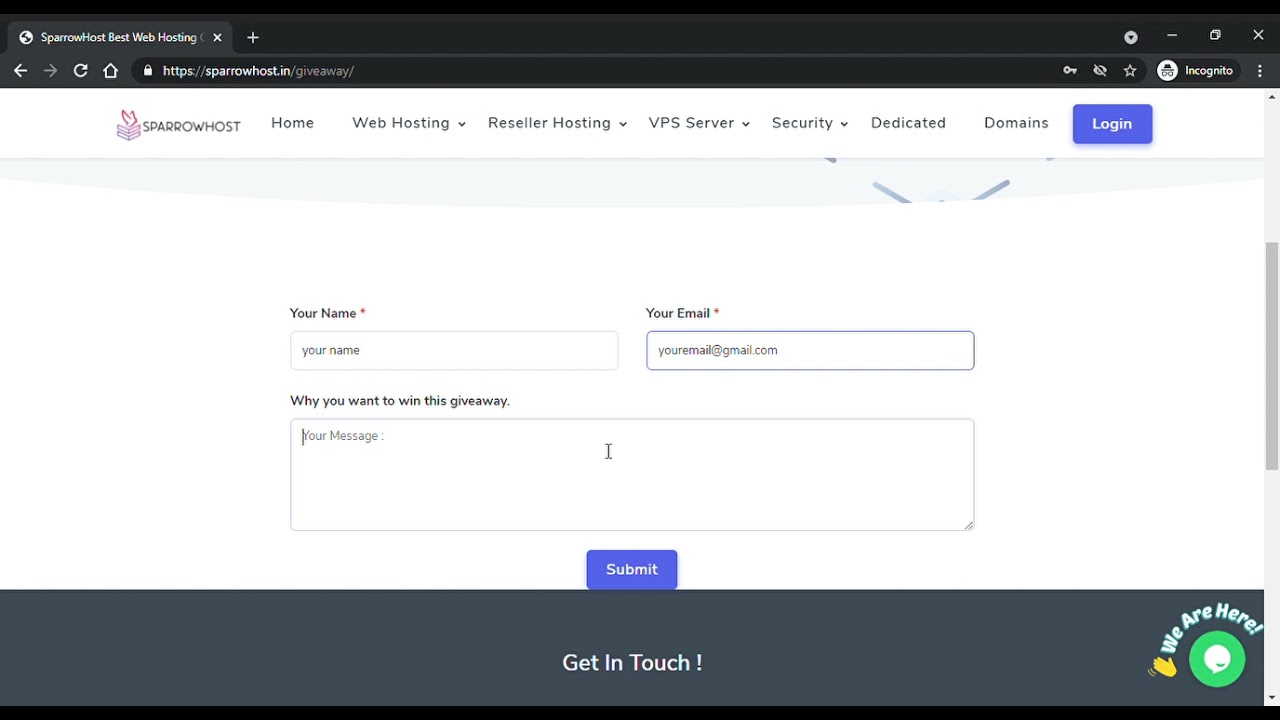Viewport: 1280px width, 720px height.
Task: Click the SparrowHost logo
Action: [178, 125]
